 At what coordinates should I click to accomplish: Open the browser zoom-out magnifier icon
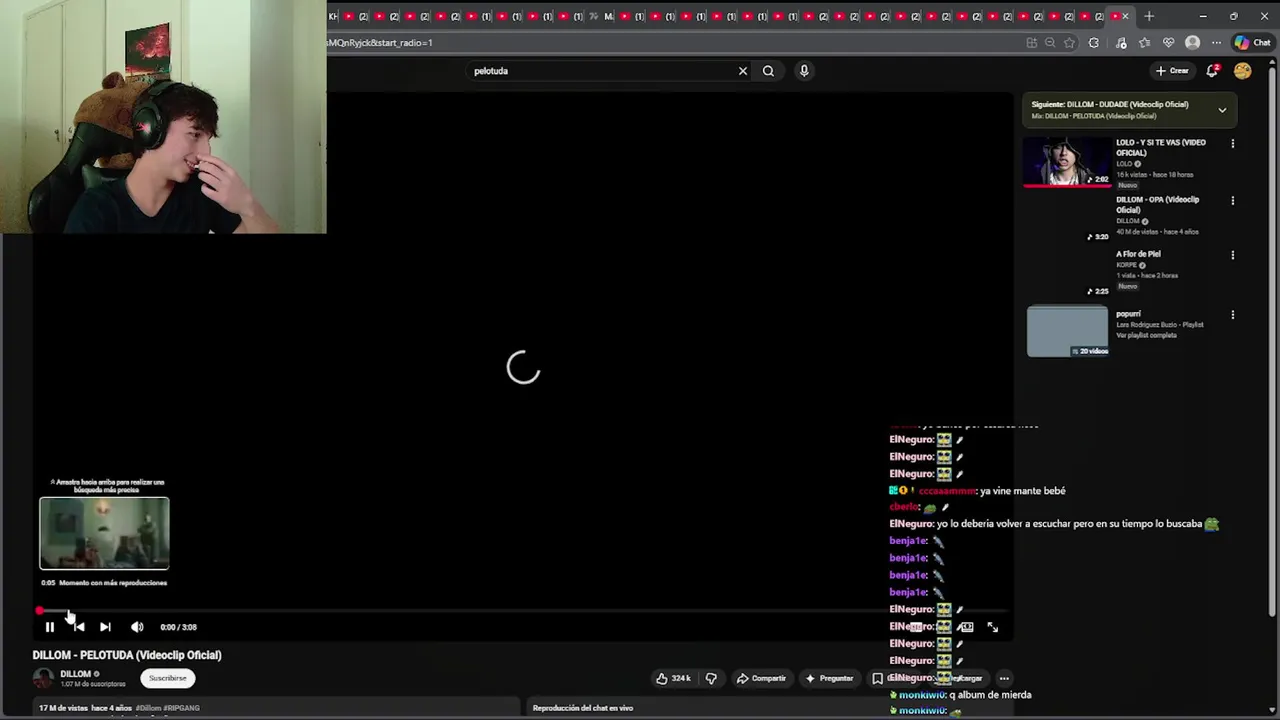click(x=1050, y=43)
